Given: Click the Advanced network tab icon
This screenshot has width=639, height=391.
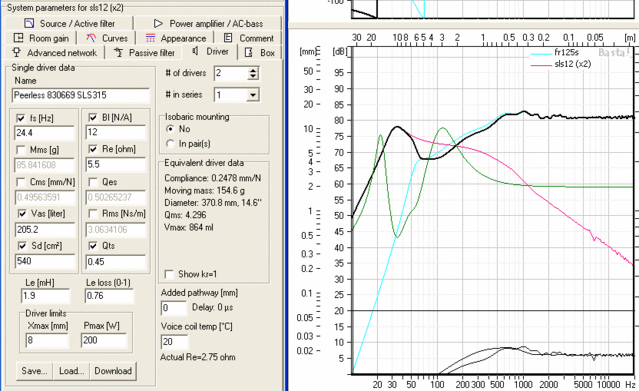Looking at the screenshot, I should click(x=17, y=52).
